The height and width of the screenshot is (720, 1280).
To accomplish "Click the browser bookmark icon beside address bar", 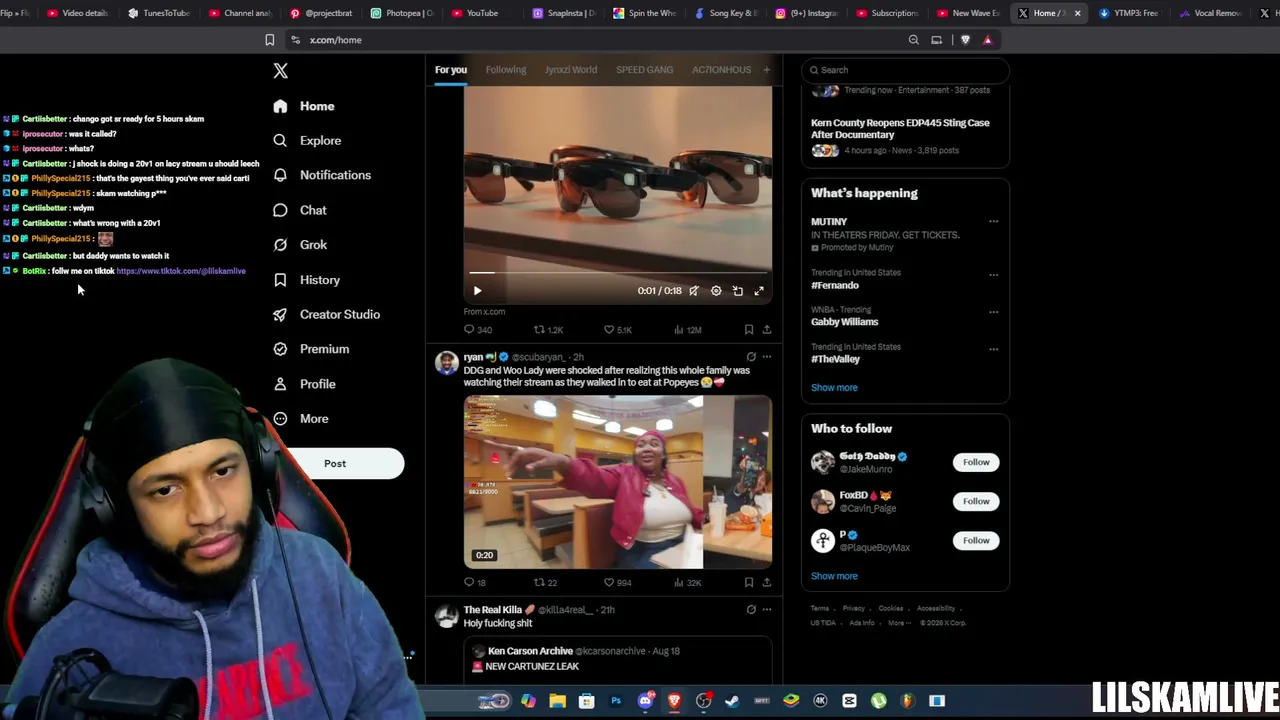I will click(x=269, y=40).
